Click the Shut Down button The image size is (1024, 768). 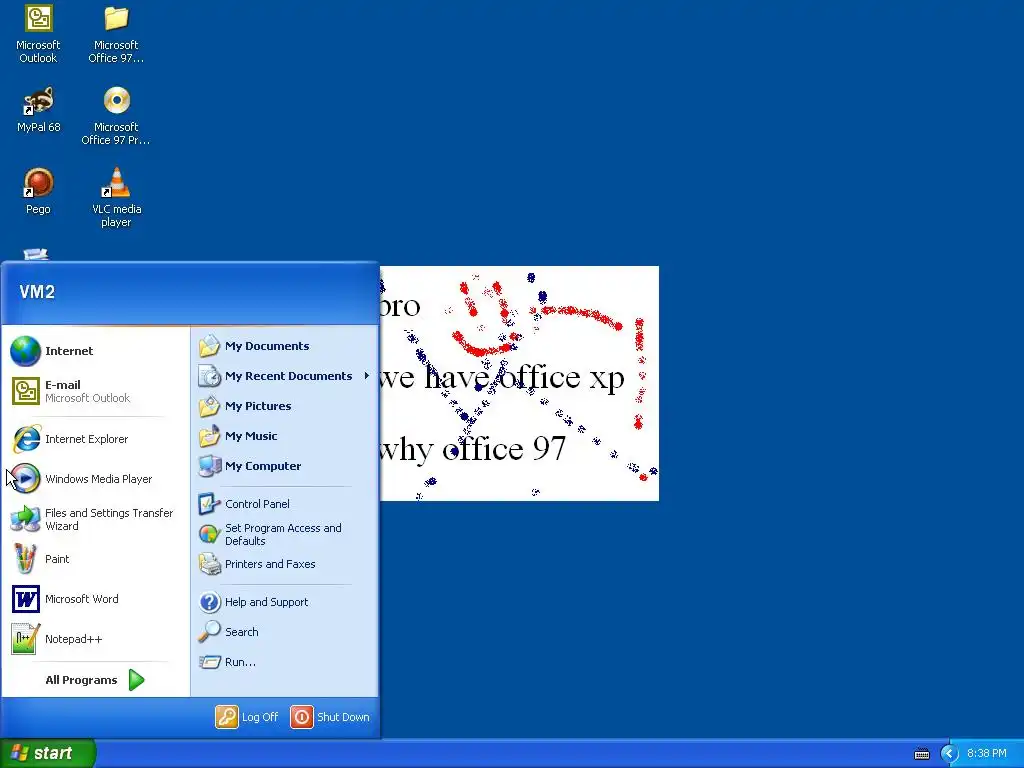point(330,717)
